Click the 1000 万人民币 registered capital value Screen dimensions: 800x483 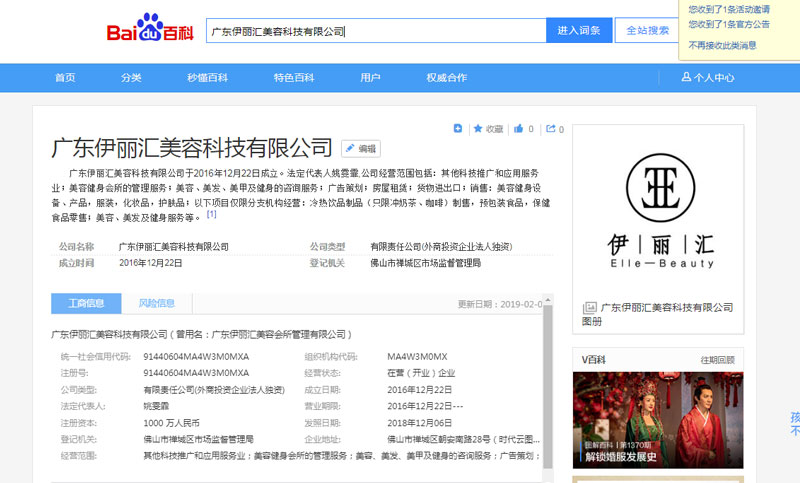click(171, 423)
